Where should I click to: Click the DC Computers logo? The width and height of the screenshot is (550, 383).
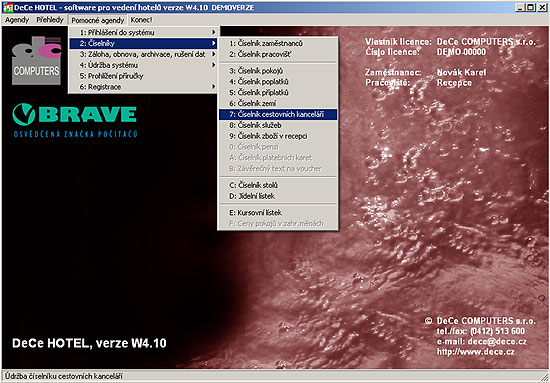click(x=36, y=60)
